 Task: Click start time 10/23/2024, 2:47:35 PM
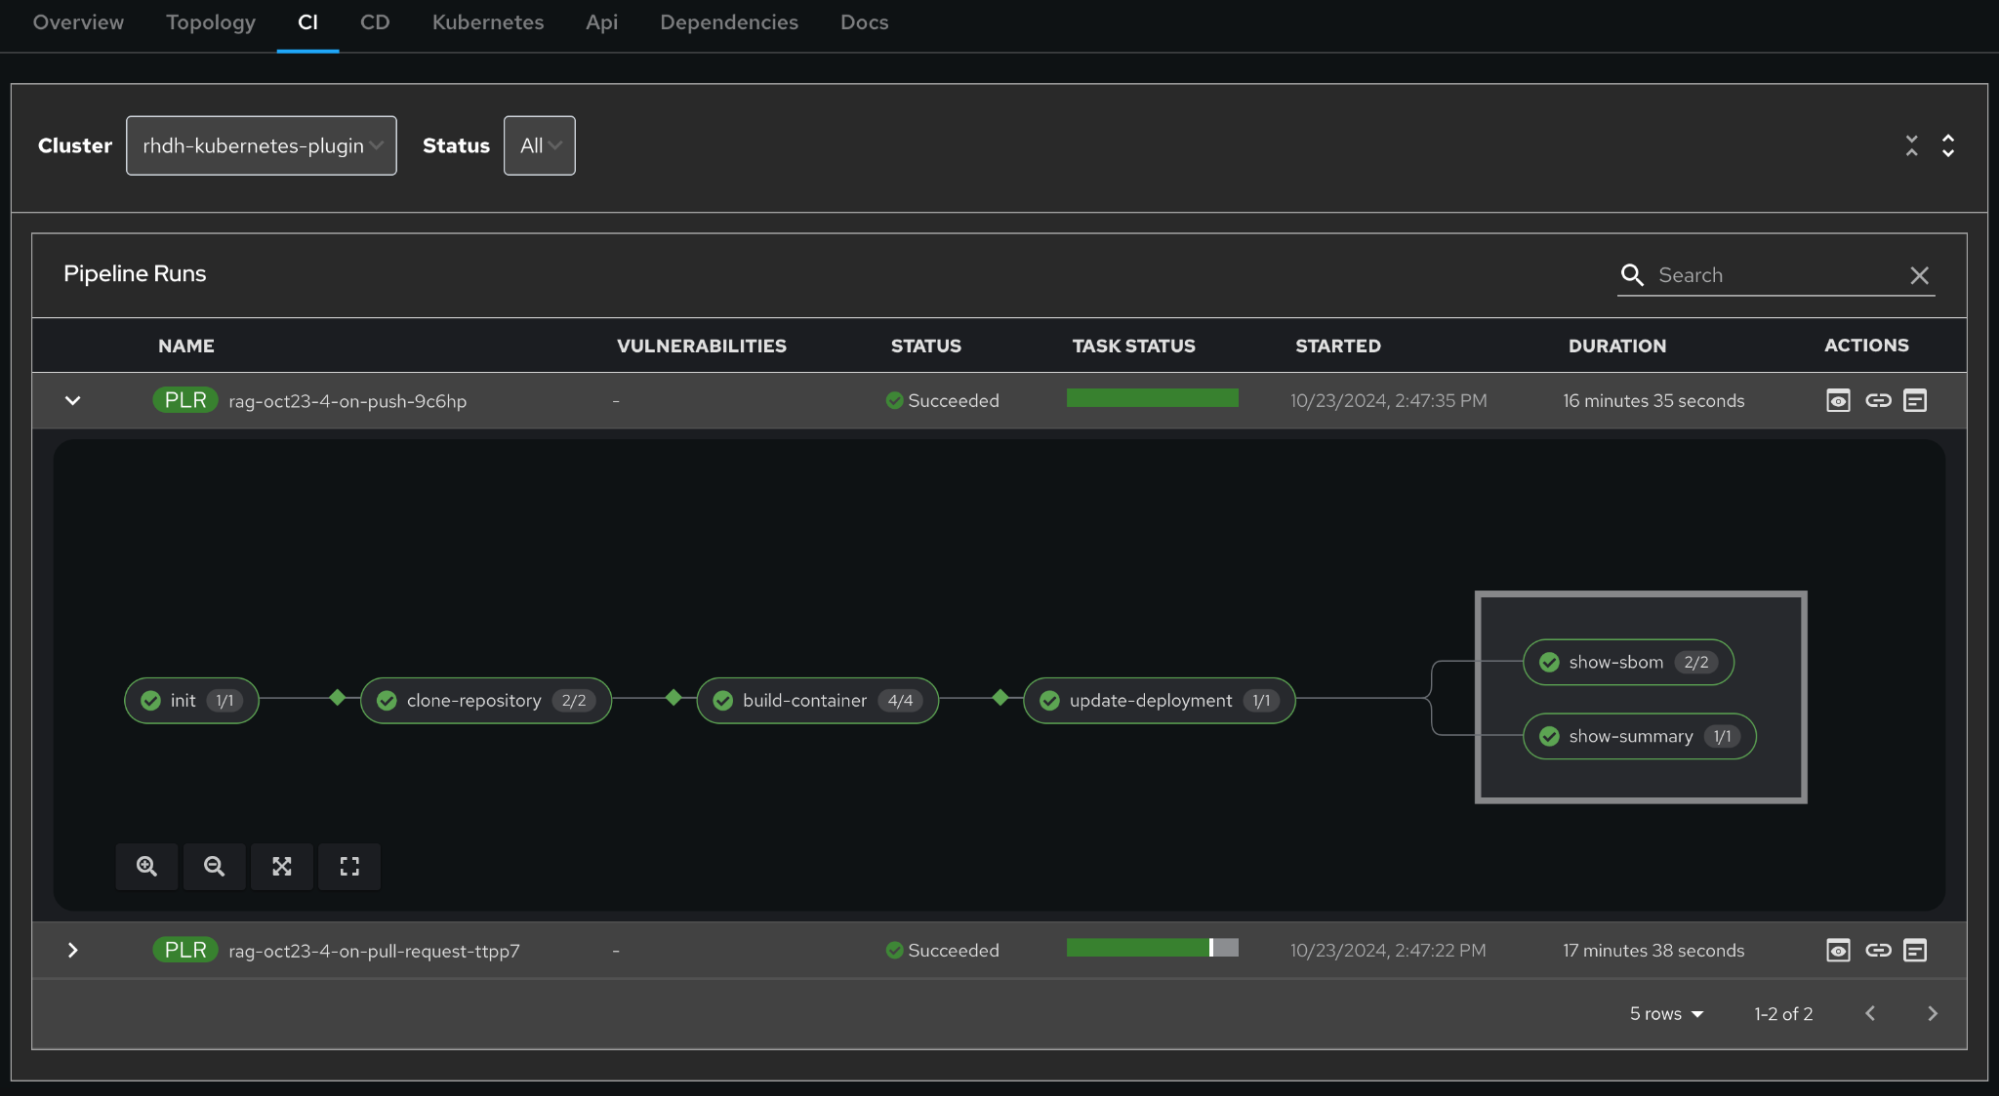click(1388, 401)
